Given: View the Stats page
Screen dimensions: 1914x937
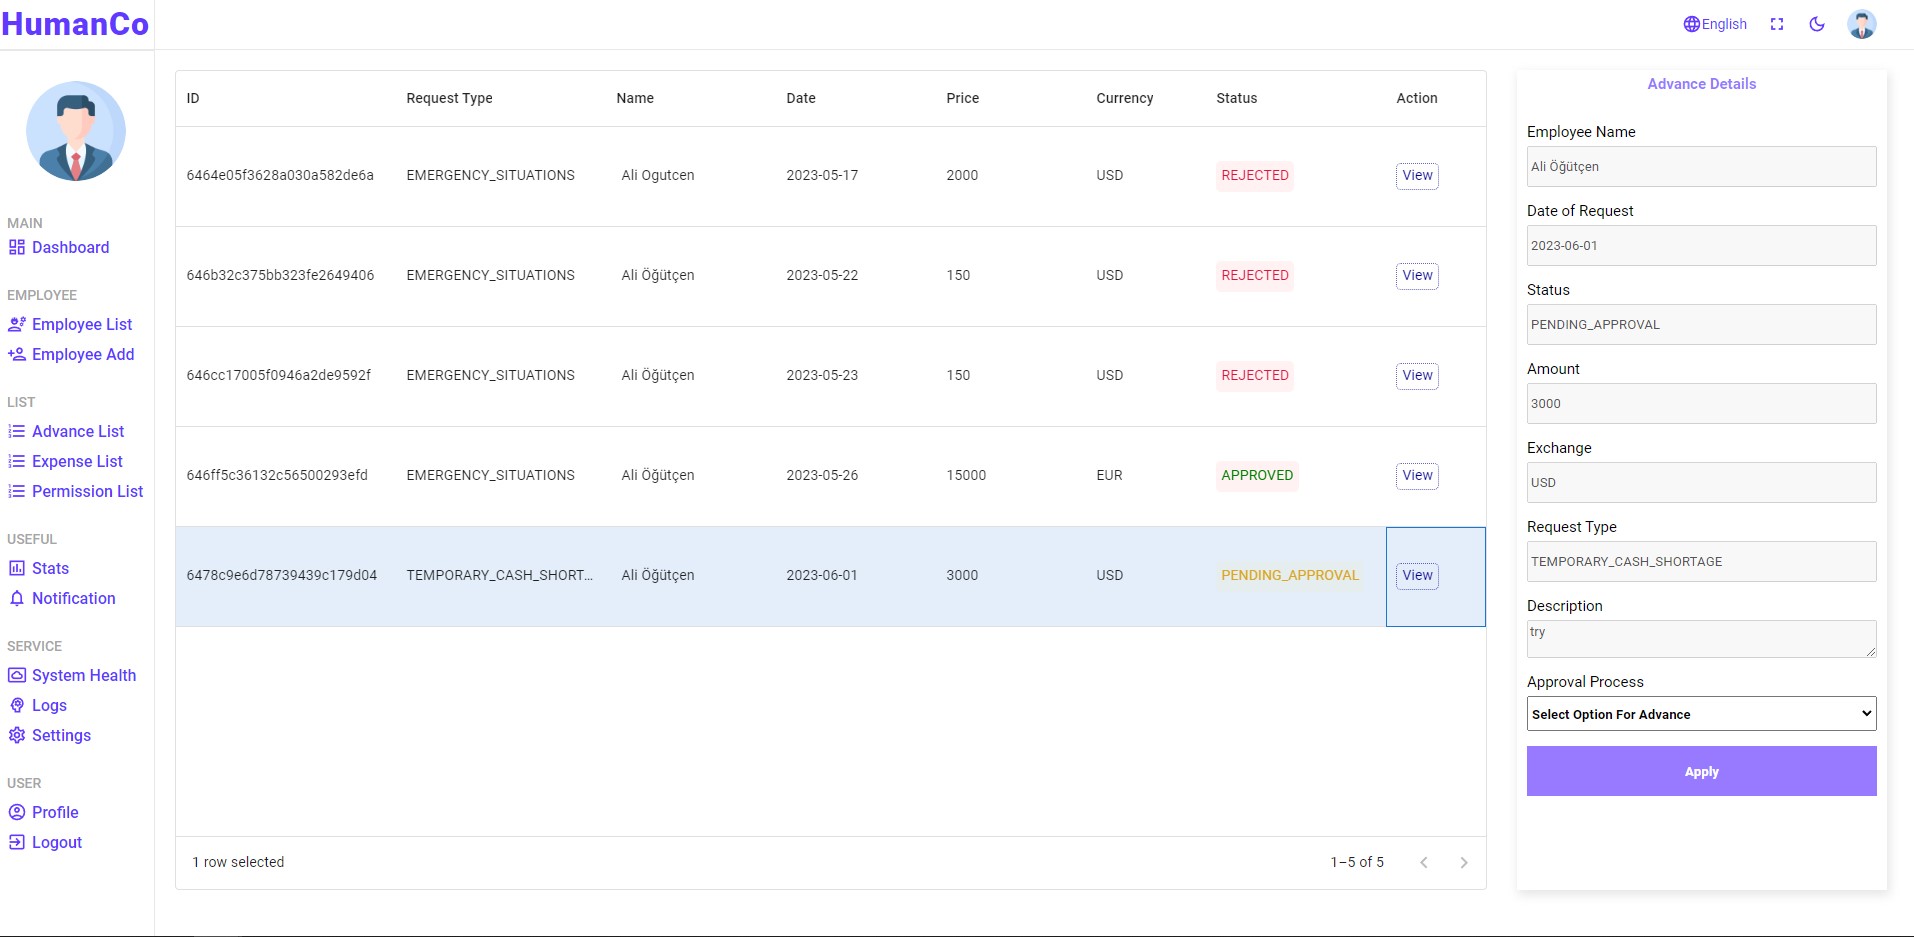Looking at the screenshot, I should coord(50,568).
